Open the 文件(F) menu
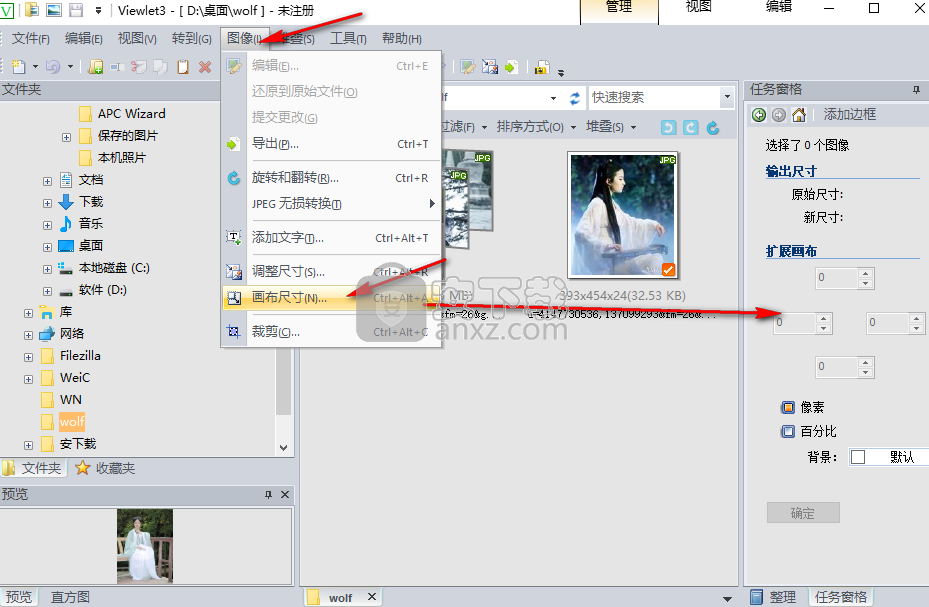The height and width of the screenshot is (607, 929). pos(31,38)
